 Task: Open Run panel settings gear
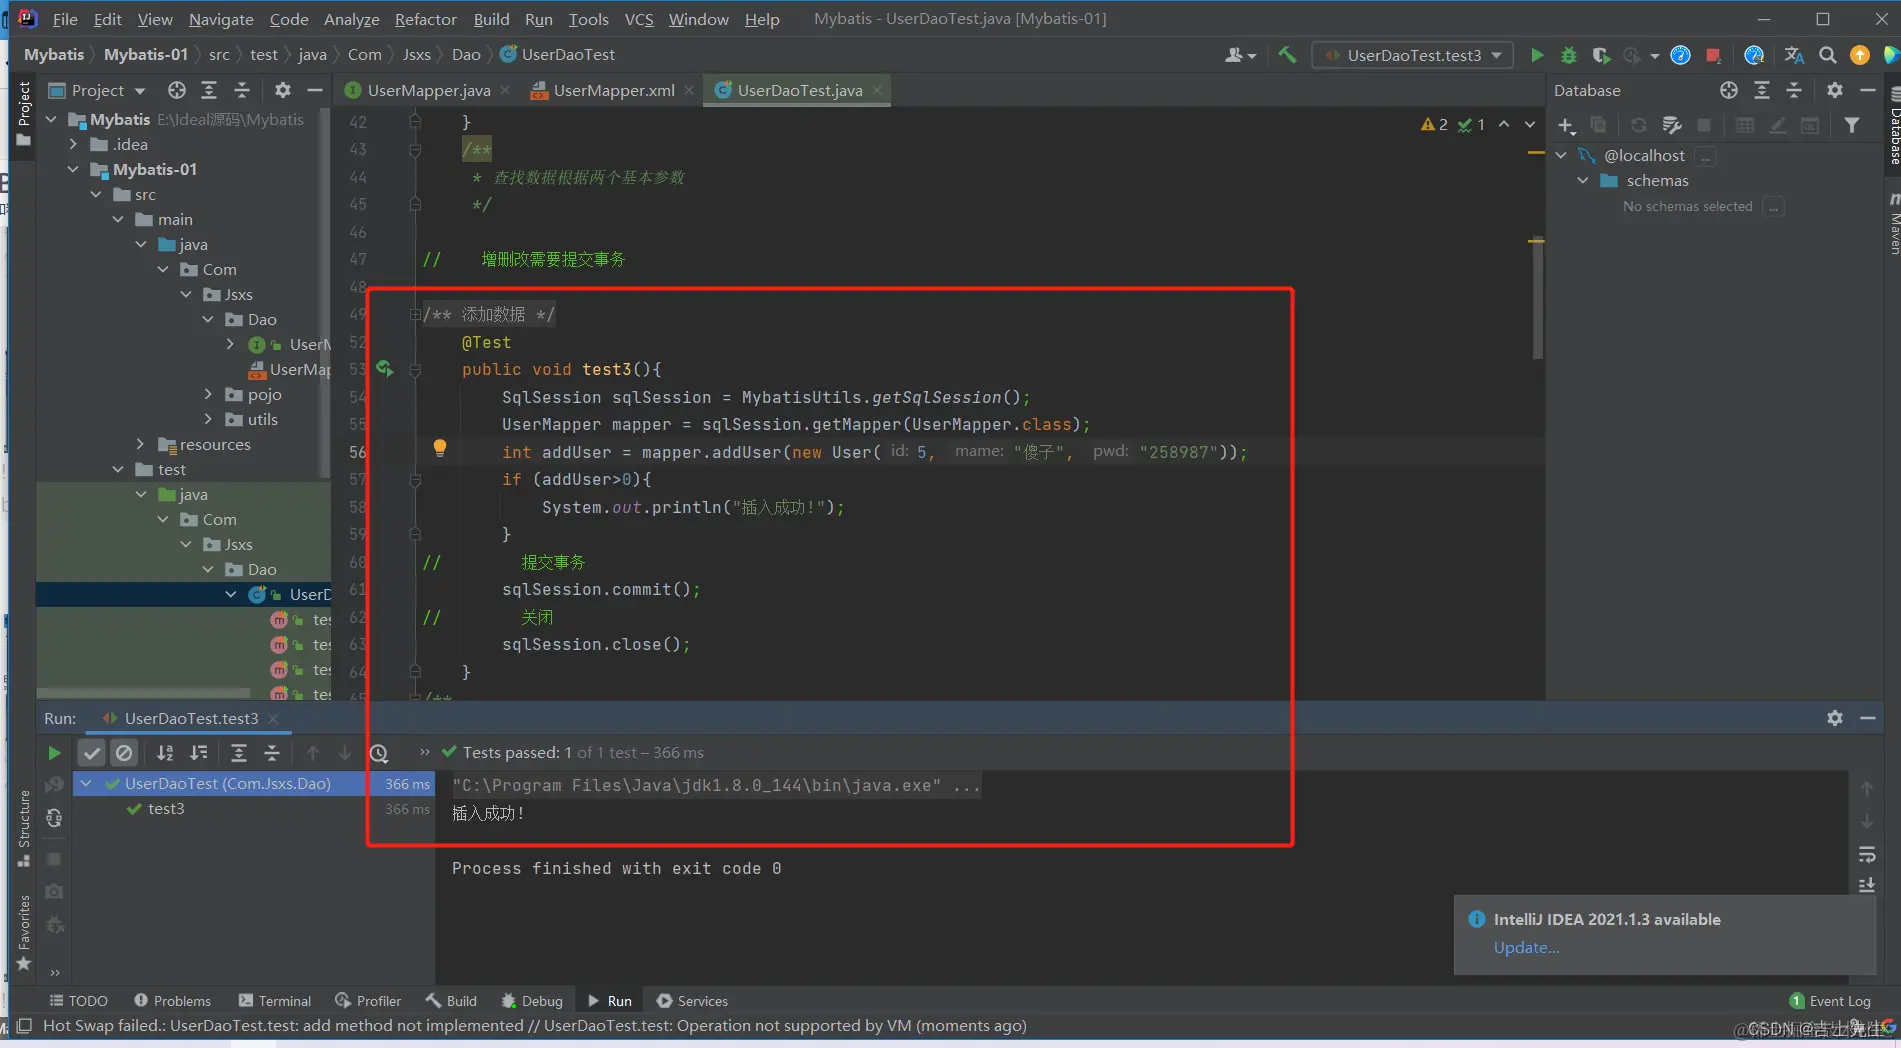click(1835, 718)
